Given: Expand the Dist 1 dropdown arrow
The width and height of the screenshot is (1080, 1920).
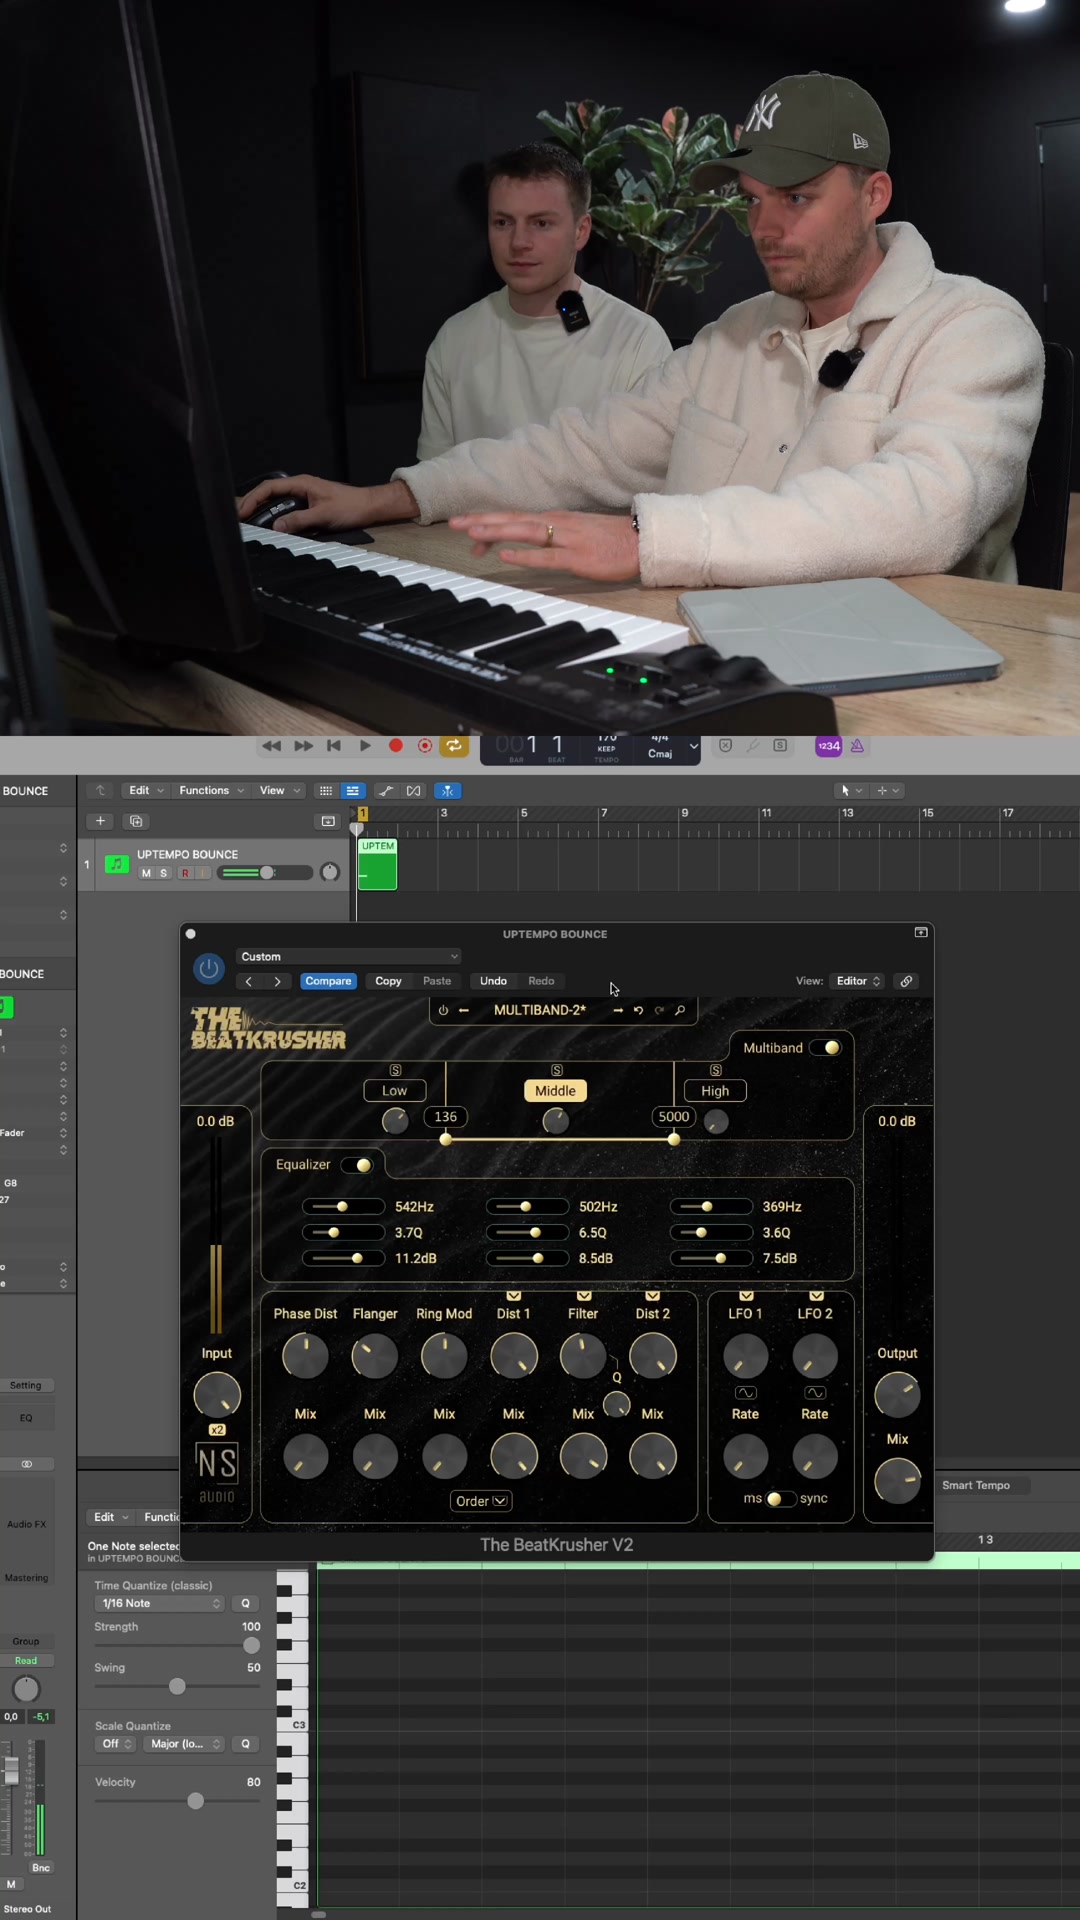Looking at the screenshot, I should pyautogui.click(x=514, y=1296).
